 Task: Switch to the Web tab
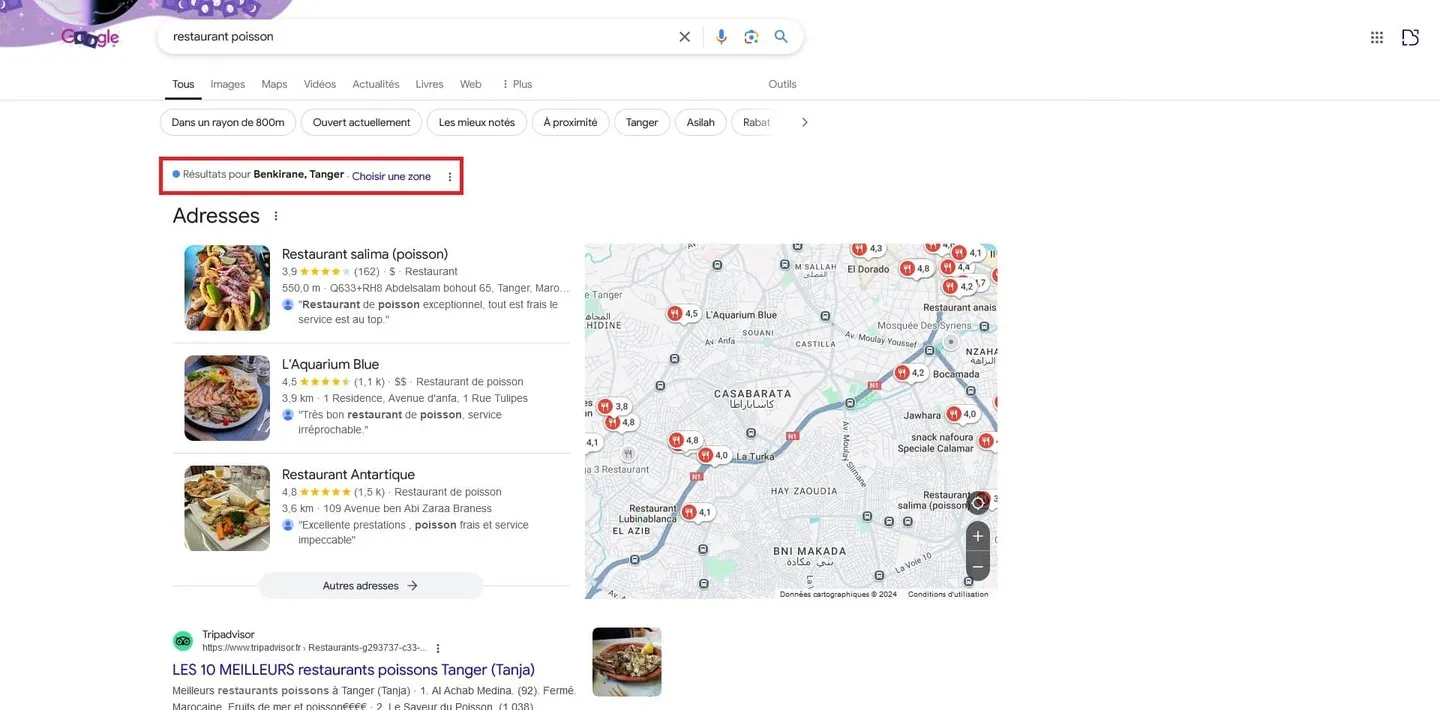(x=471, y=84)
